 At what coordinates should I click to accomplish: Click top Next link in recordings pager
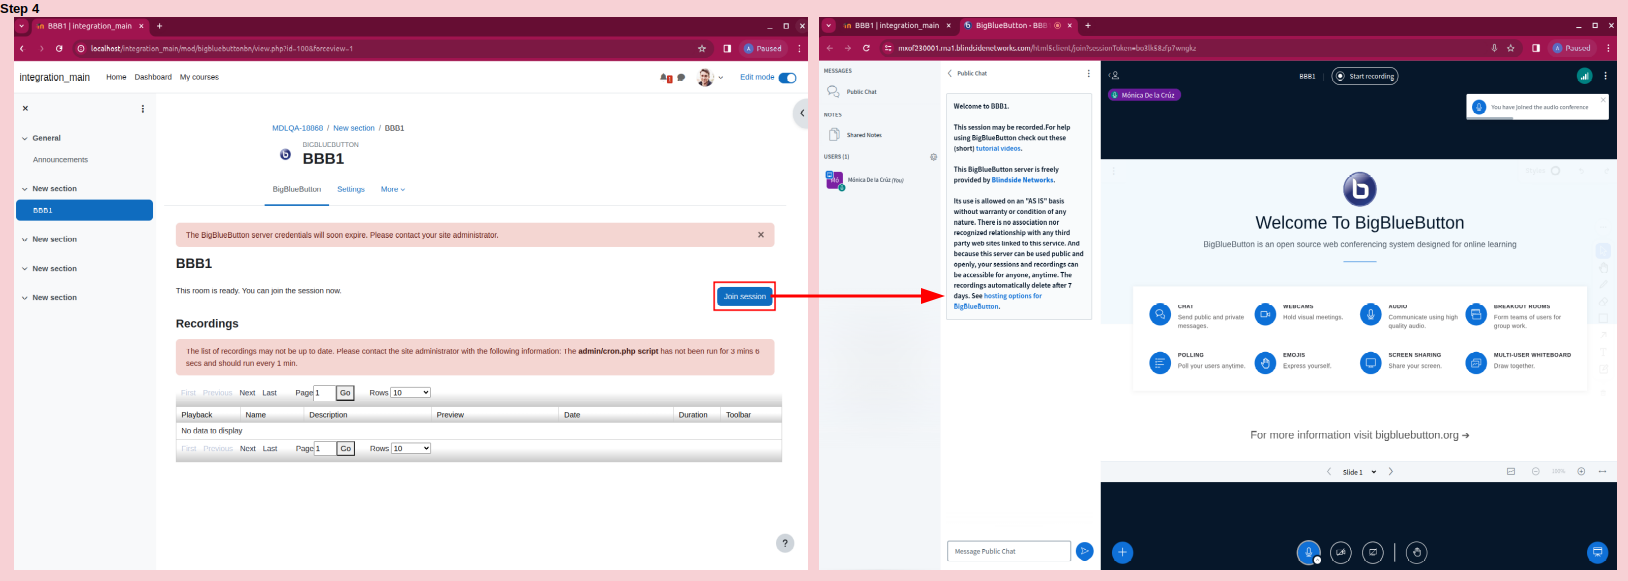point(247,393)
